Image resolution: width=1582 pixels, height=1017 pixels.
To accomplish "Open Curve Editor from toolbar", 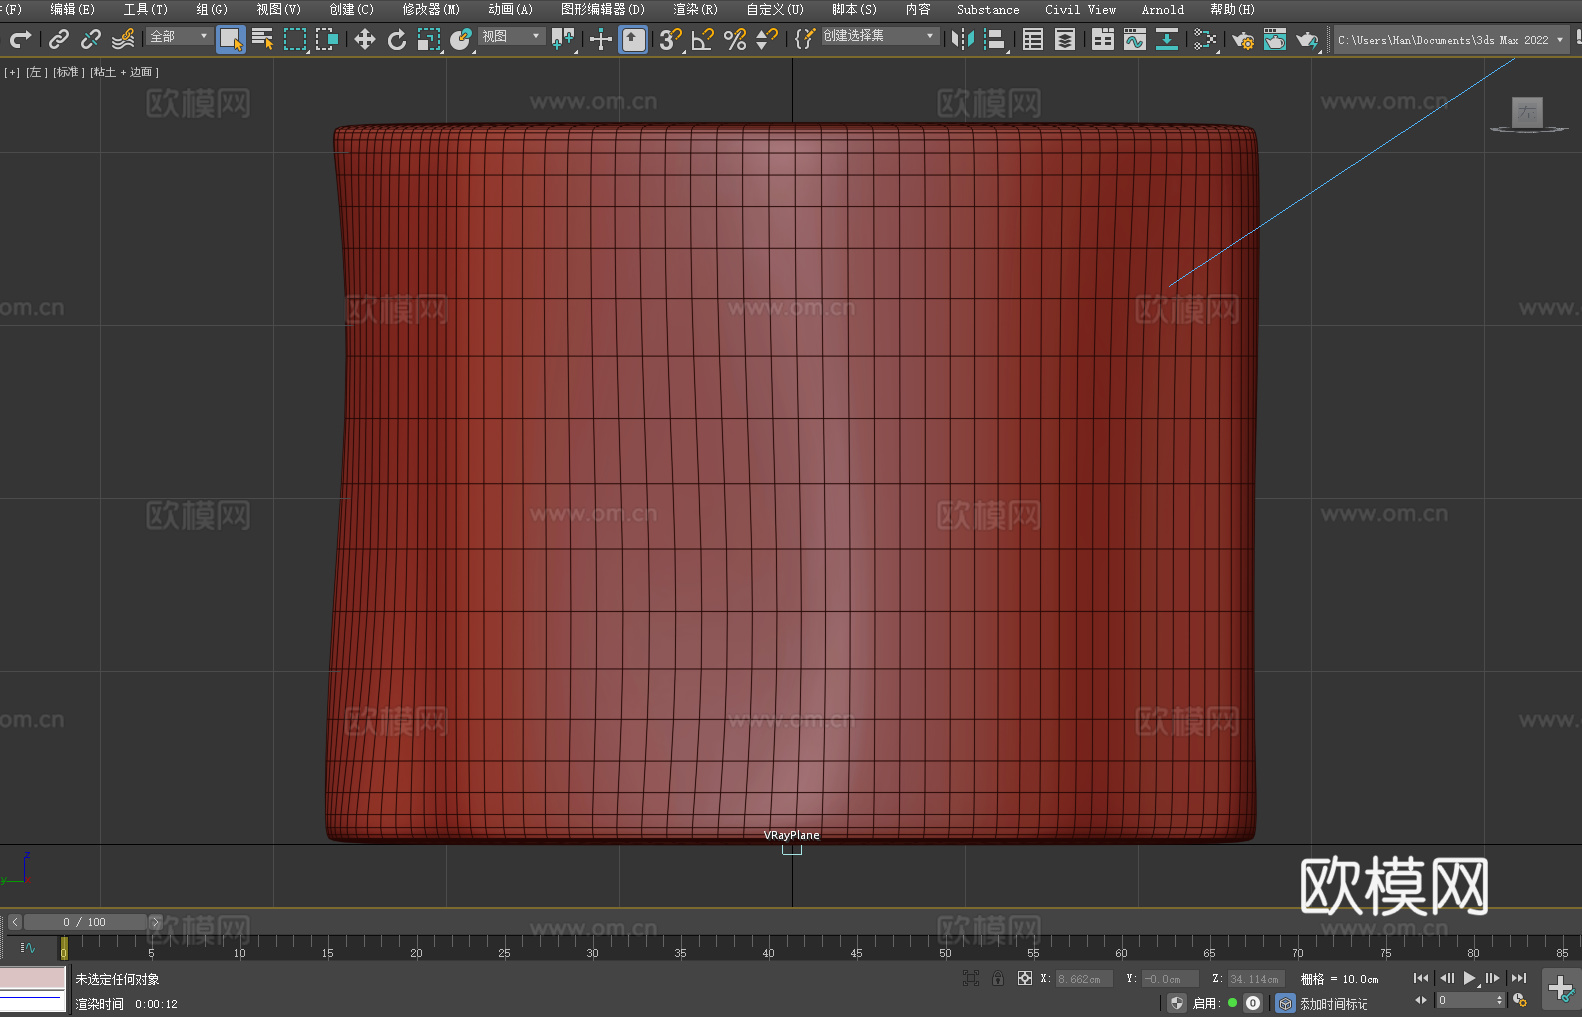I will tap(1134, 39).
